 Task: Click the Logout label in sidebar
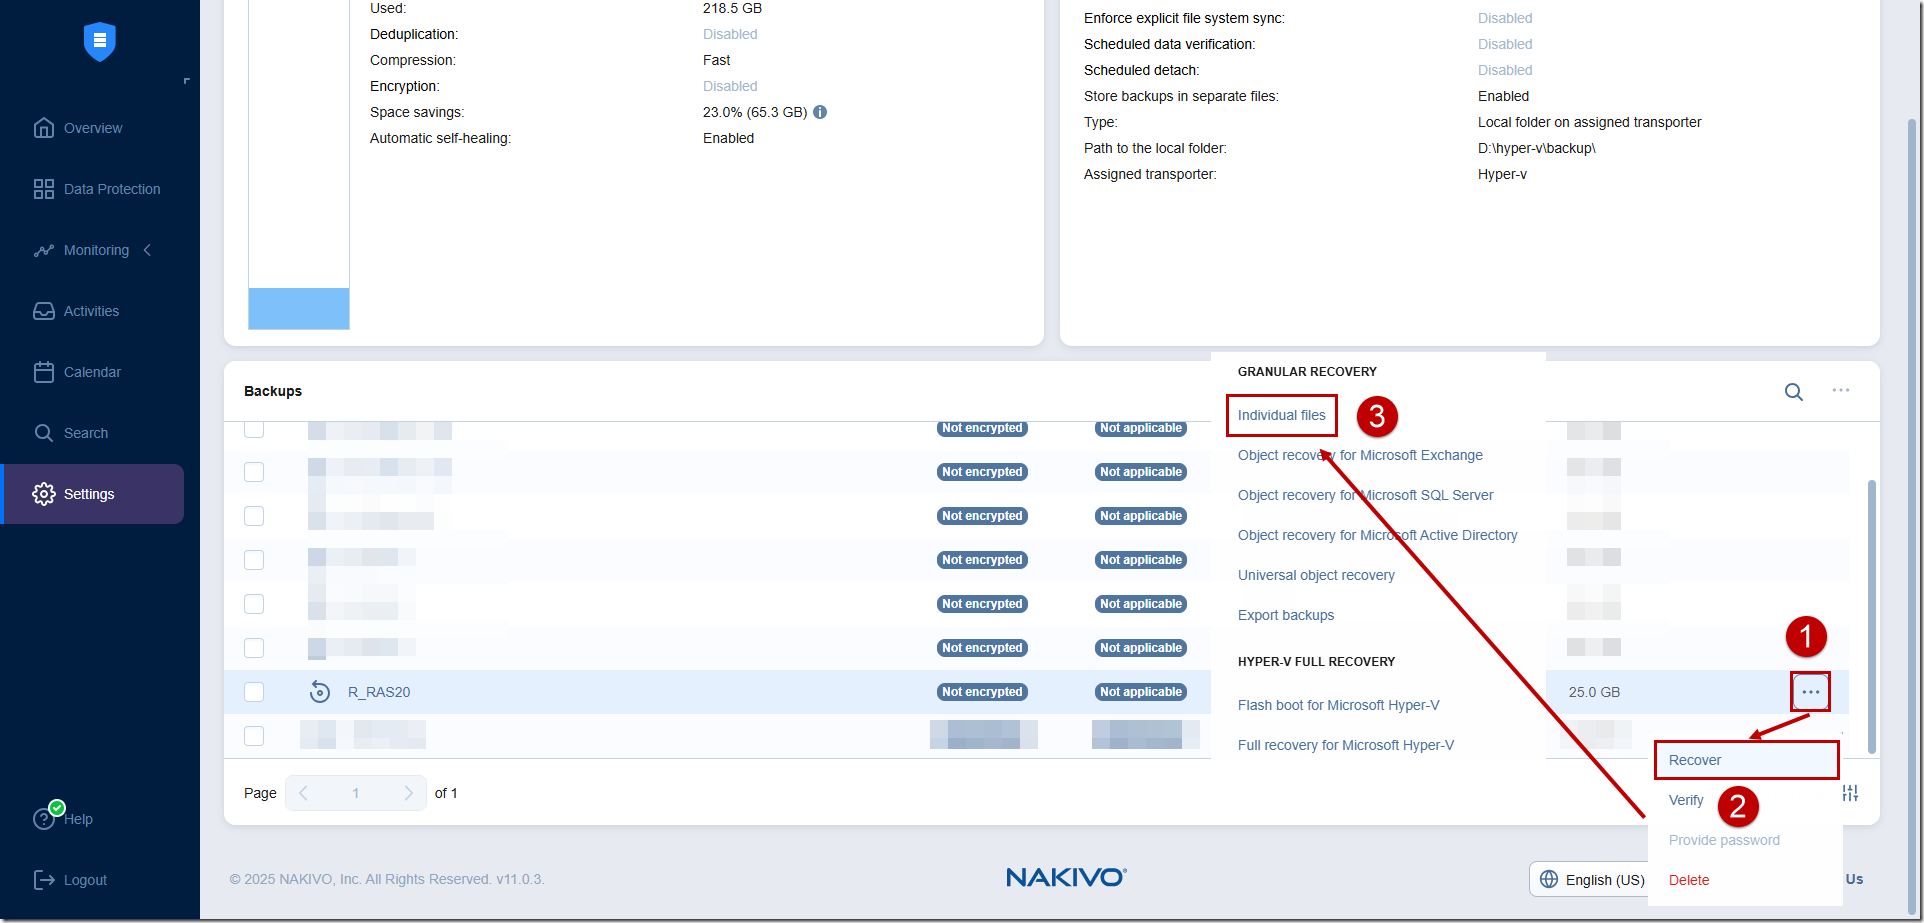pyautogui.click(x=85, y=880)
